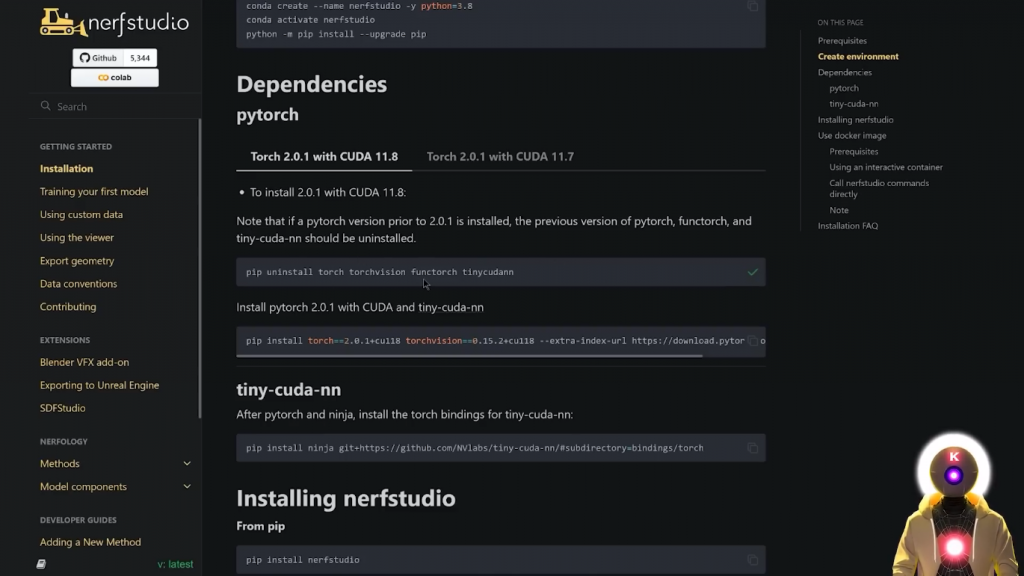The height and width of the screenshot is (576, 1024).
Task: Expand the Methods sidebar section
Action: pos(187,464)
